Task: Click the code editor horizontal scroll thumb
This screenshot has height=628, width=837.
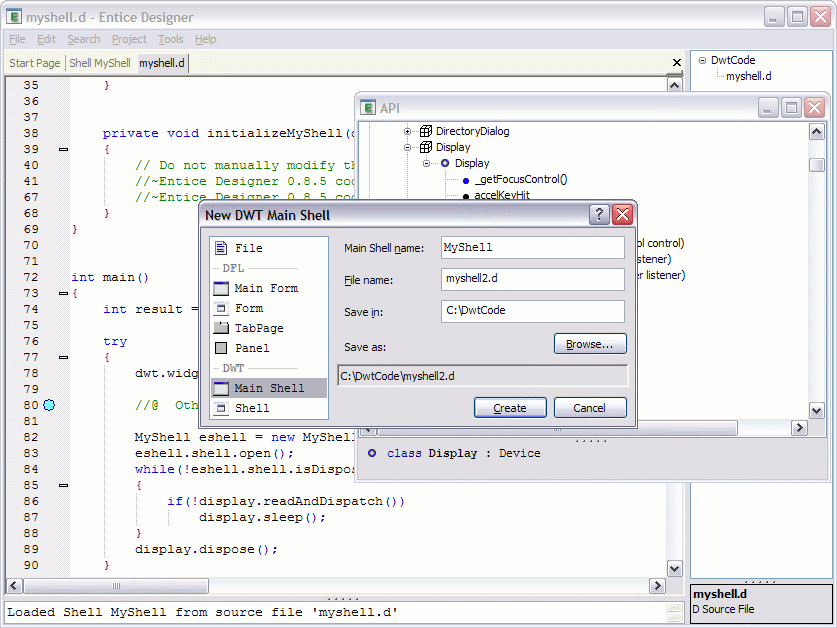Action: point(116,586)
